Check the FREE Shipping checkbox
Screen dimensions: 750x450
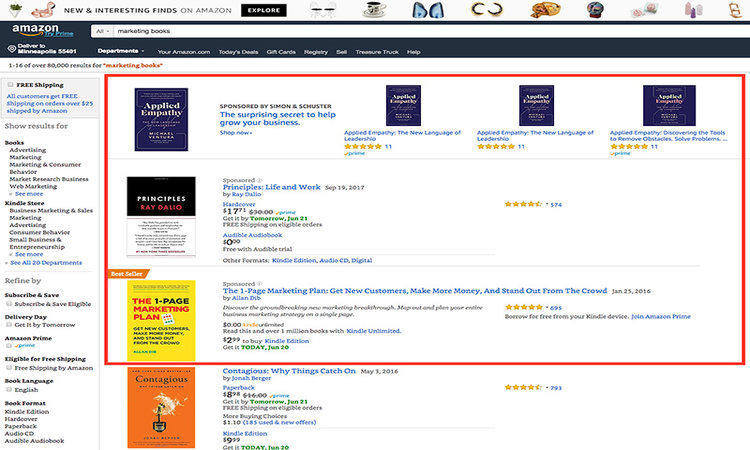10,85
